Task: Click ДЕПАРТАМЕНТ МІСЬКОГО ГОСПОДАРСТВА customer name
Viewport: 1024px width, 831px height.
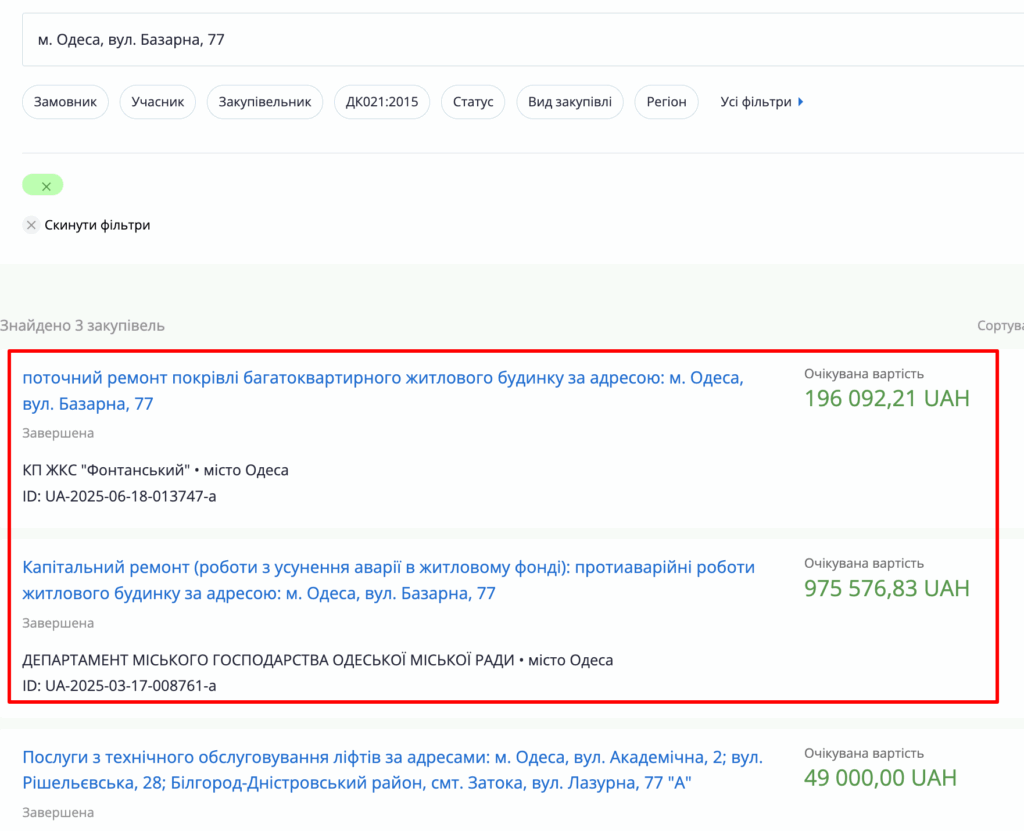Action: click(x=268, y=660)
